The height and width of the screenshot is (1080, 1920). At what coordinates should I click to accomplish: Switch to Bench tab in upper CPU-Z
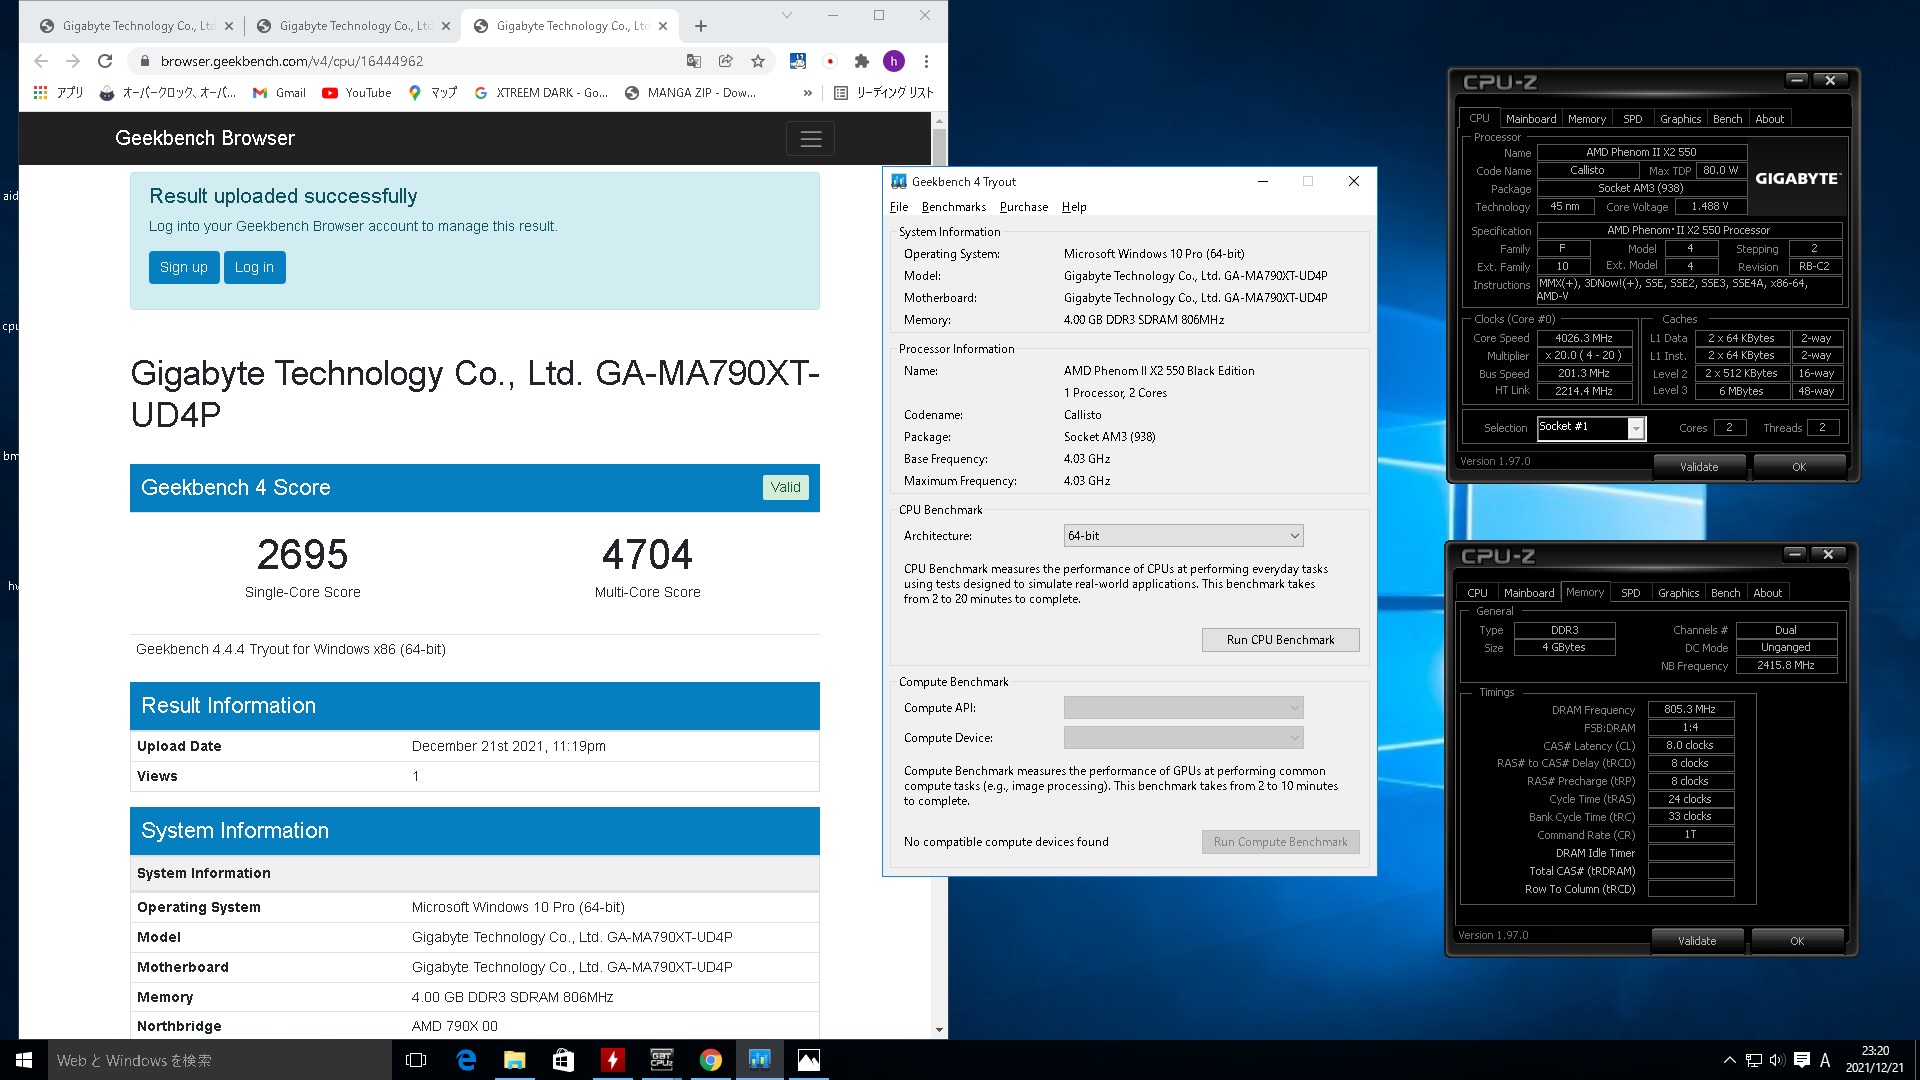click(1727, 119)
